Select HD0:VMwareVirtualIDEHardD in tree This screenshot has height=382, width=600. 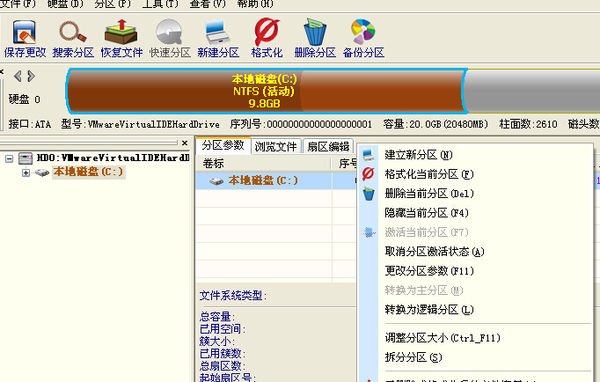113,158
